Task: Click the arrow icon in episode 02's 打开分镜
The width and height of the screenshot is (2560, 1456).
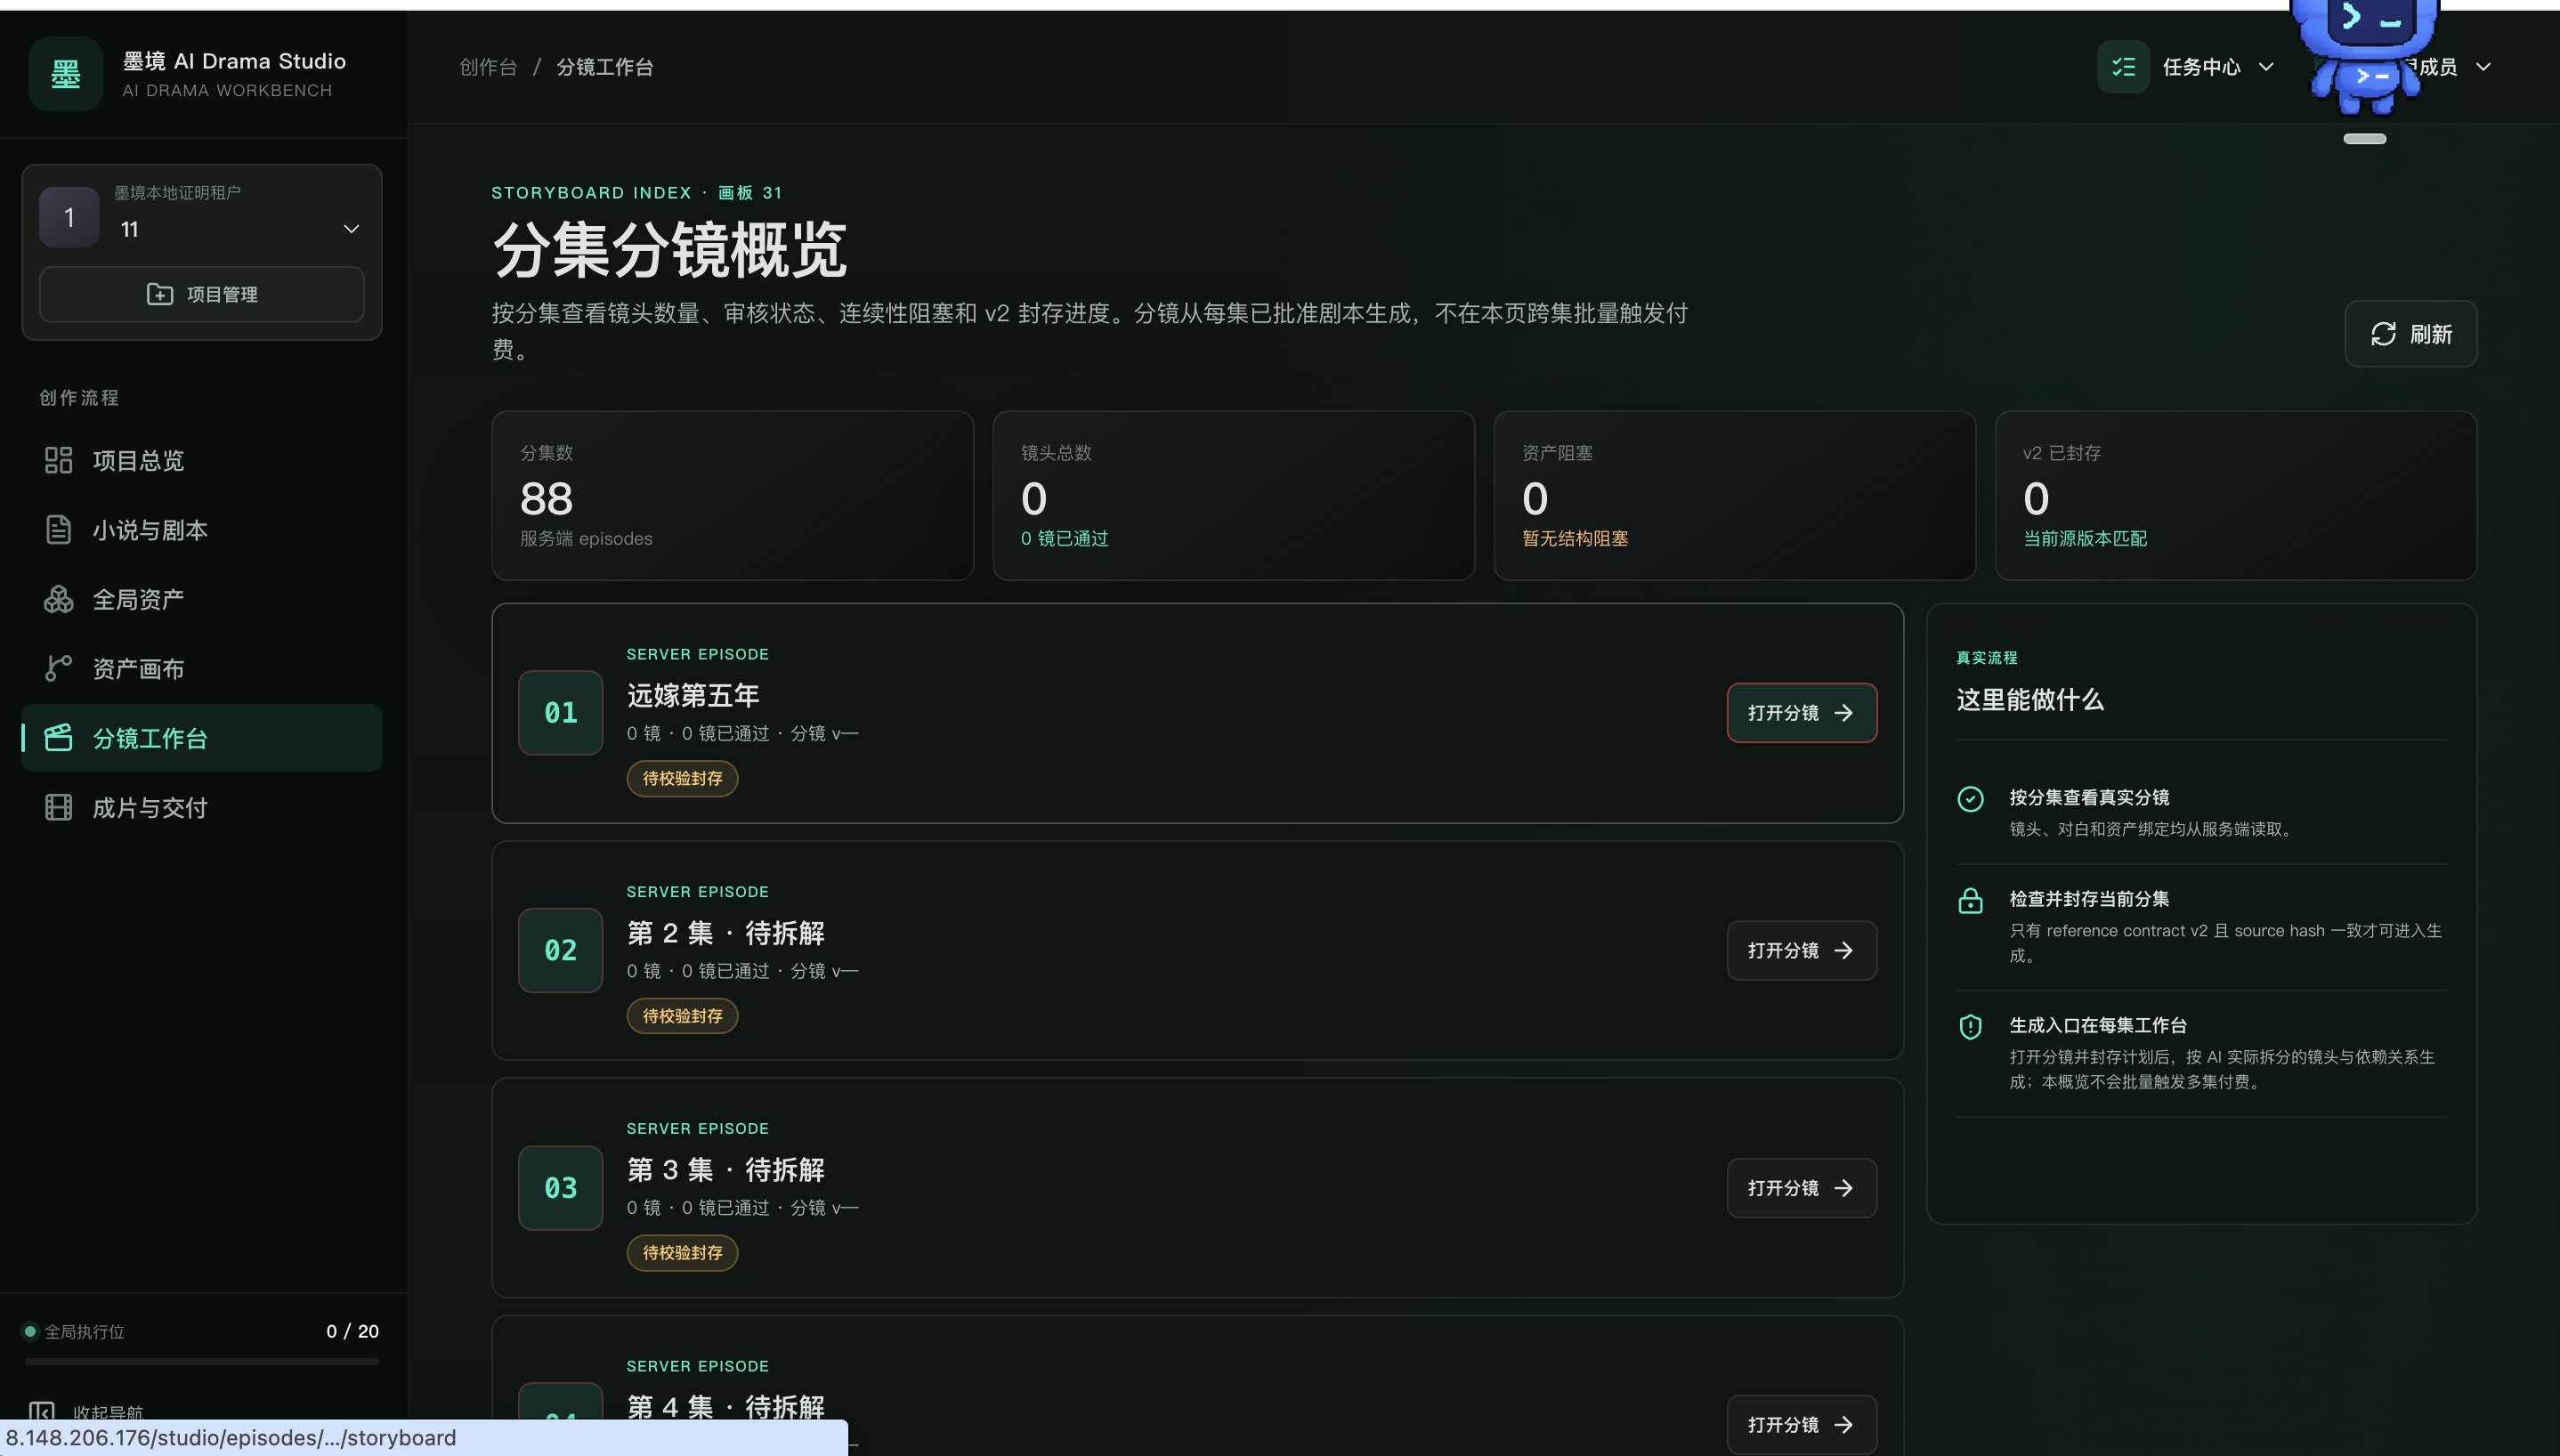Action: point(1843,950)
